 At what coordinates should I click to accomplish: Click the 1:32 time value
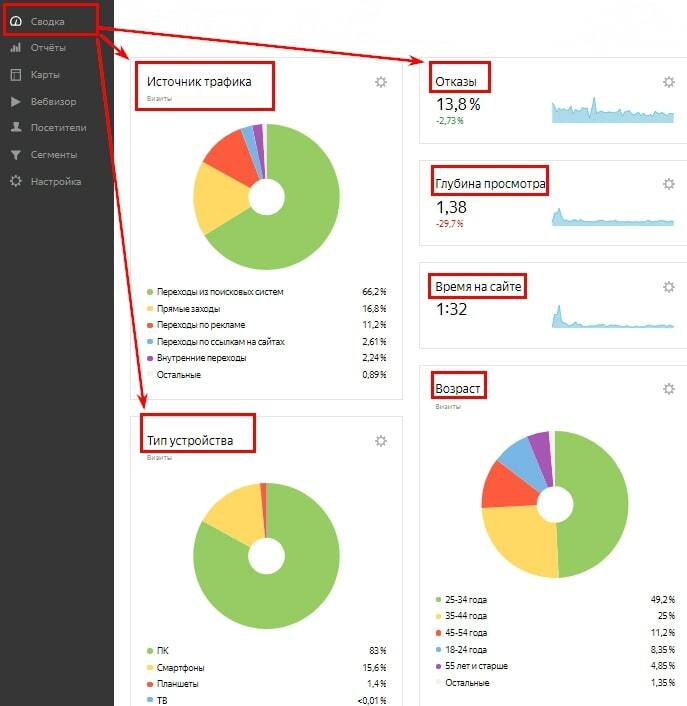pos(451,309)
